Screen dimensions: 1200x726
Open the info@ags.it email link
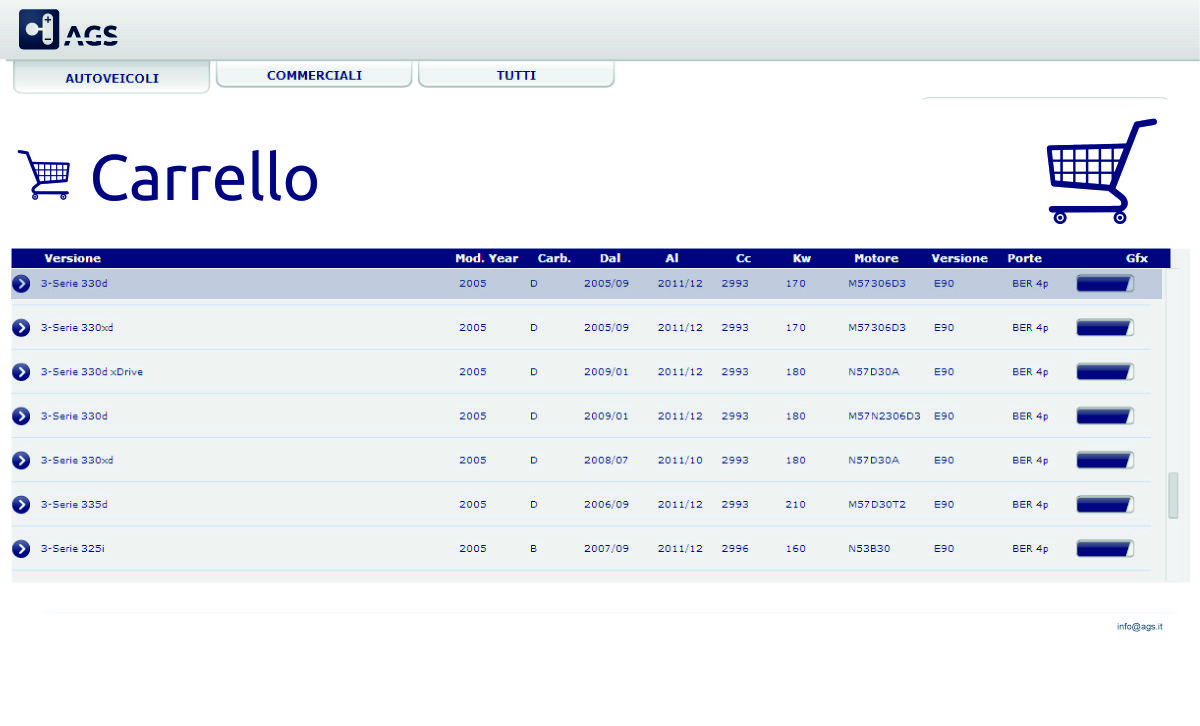point(1140,627)
